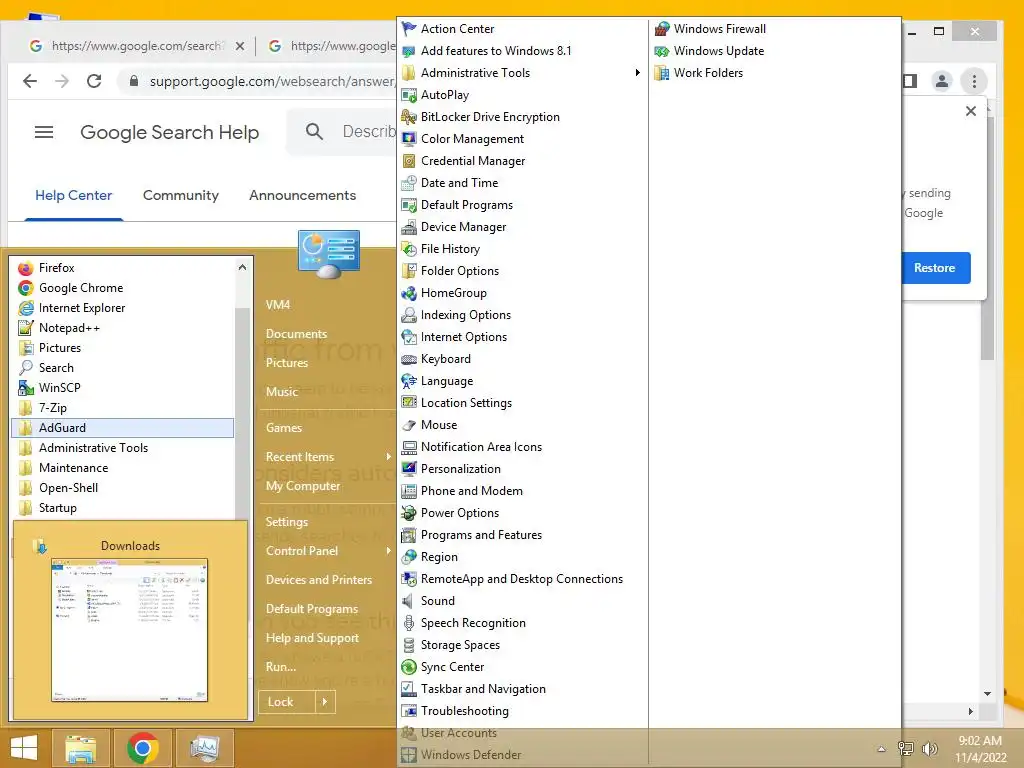
Task: Click the 9:02 AM clock in taskbar
Action: [x=980, y=741]
